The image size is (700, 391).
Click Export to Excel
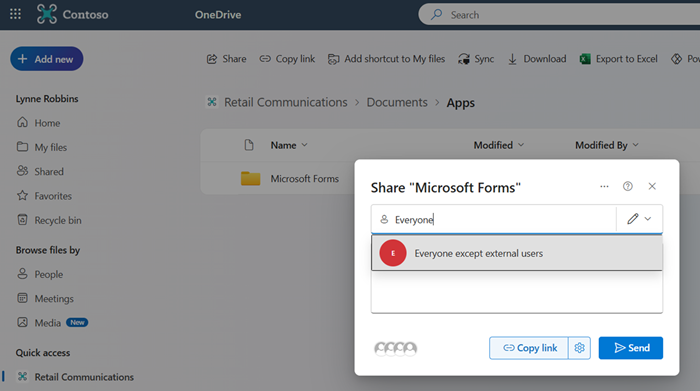tap(618, 59)
